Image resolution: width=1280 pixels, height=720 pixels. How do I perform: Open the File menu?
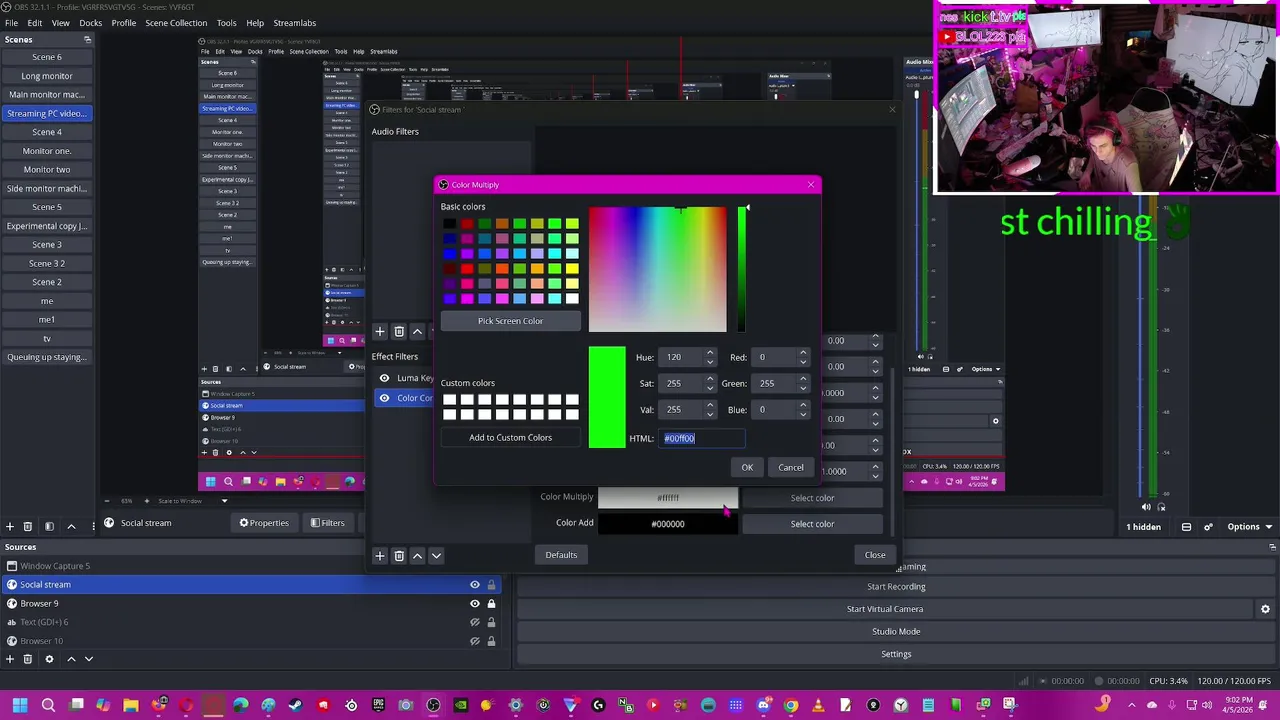[11, 23]
